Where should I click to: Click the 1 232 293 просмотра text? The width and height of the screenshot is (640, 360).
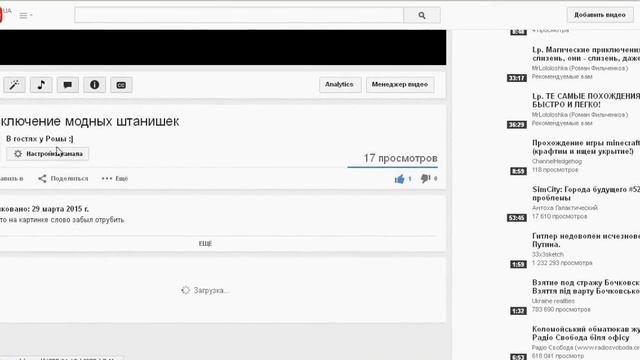pos(562,263)
